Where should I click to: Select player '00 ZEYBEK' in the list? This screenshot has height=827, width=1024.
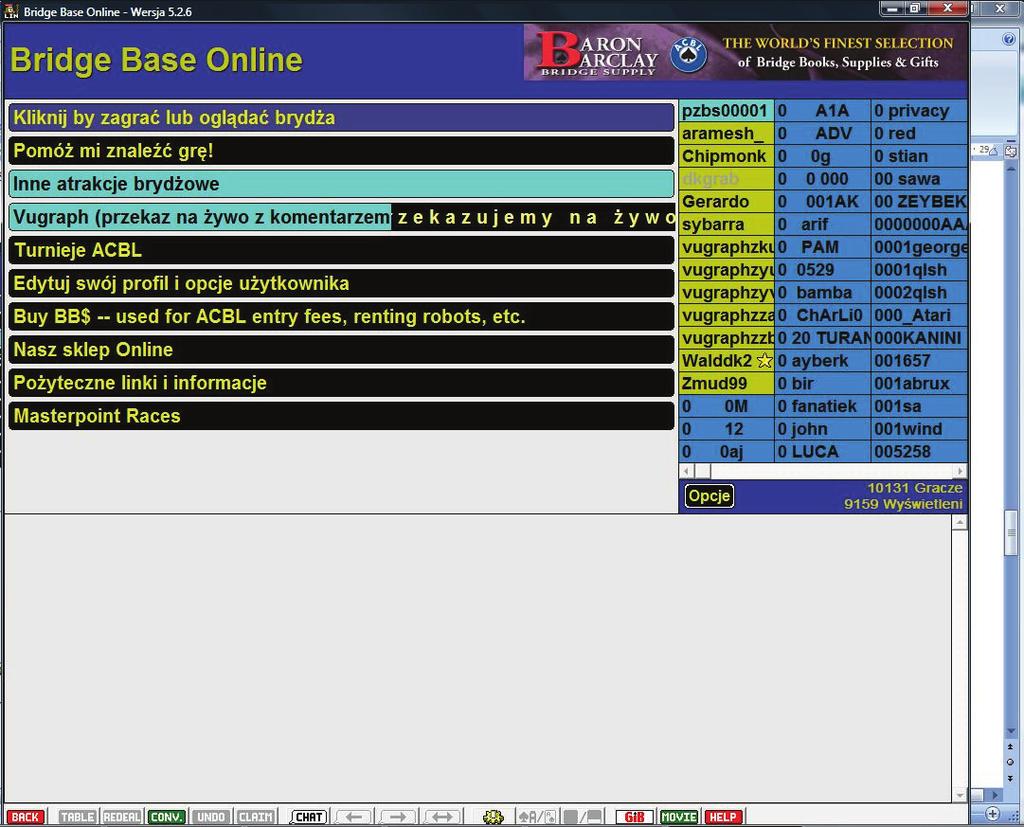[920, 202]
